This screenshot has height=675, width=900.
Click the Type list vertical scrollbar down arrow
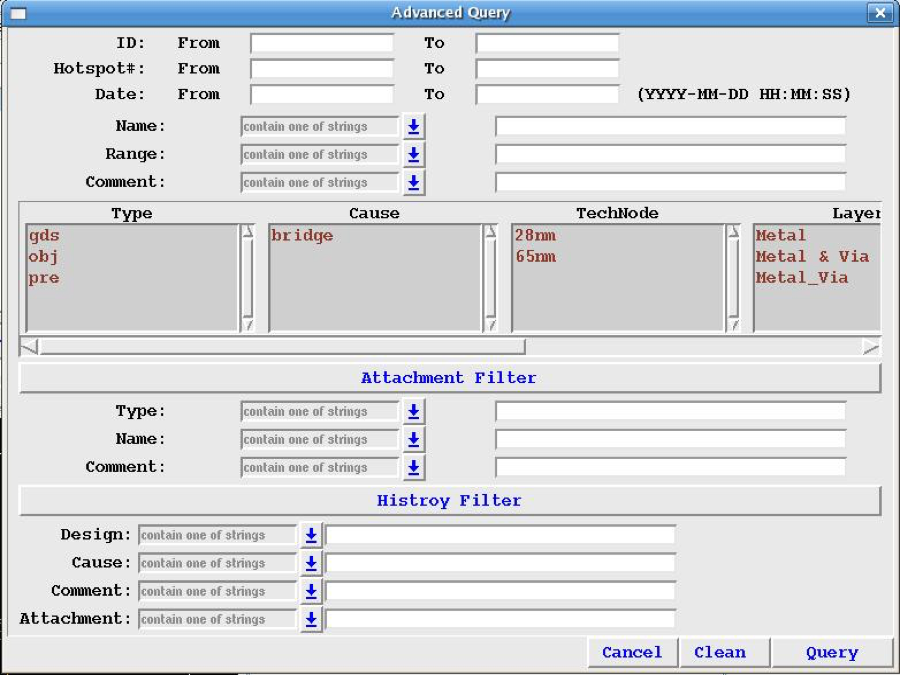pos(248,324)
